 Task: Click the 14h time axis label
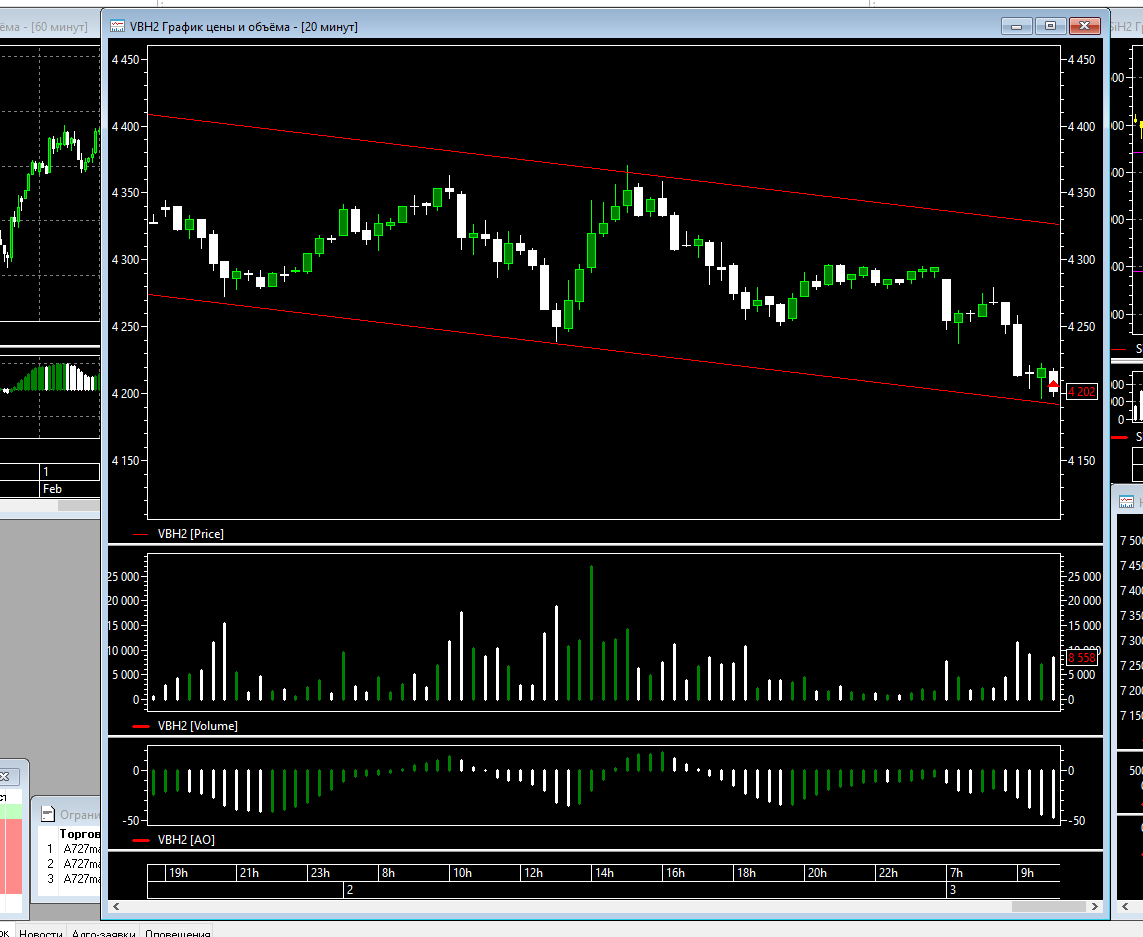click(x=604, y=873)
